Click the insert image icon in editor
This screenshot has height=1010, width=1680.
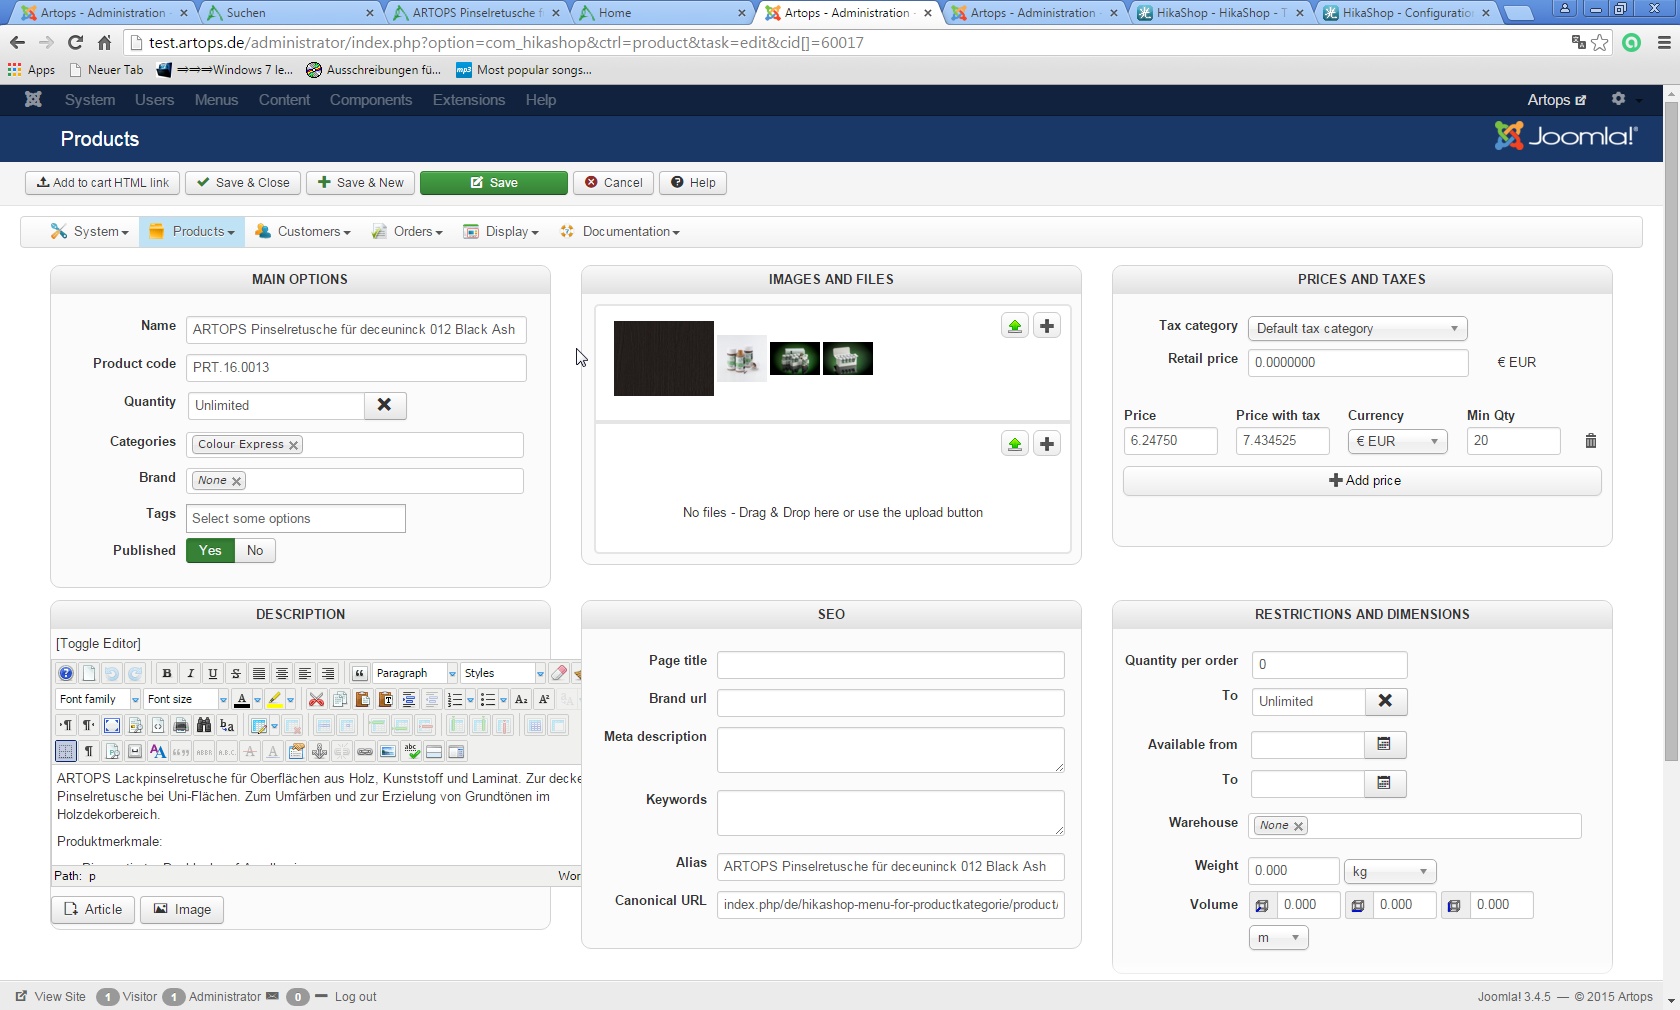388,751
